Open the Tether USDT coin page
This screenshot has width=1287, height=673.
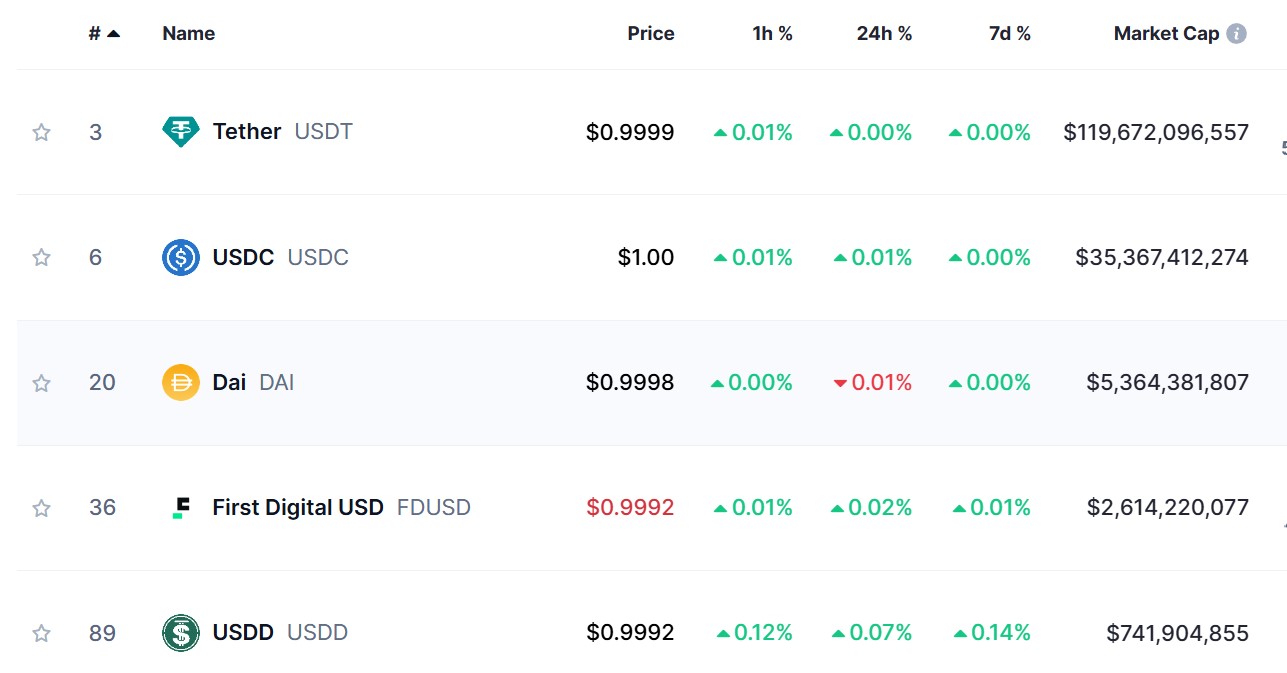(247, 131)
